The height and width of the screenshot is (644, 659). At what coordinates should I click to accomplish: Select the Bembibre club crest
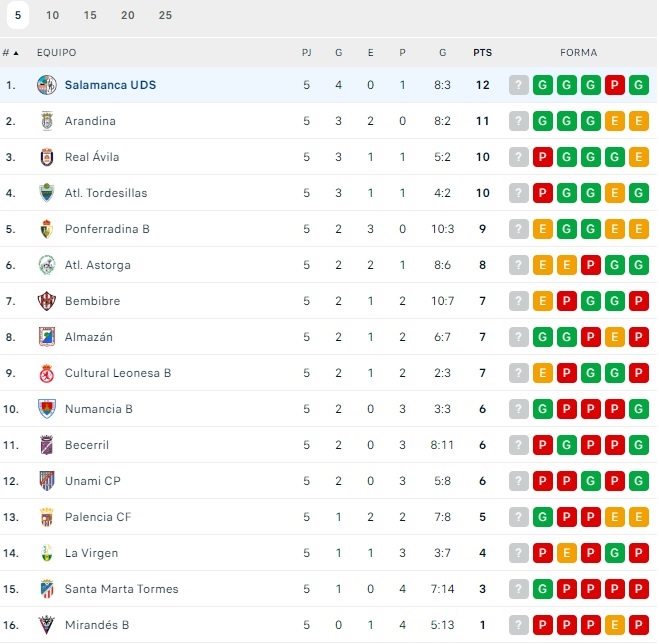click(x=46, y=301)
